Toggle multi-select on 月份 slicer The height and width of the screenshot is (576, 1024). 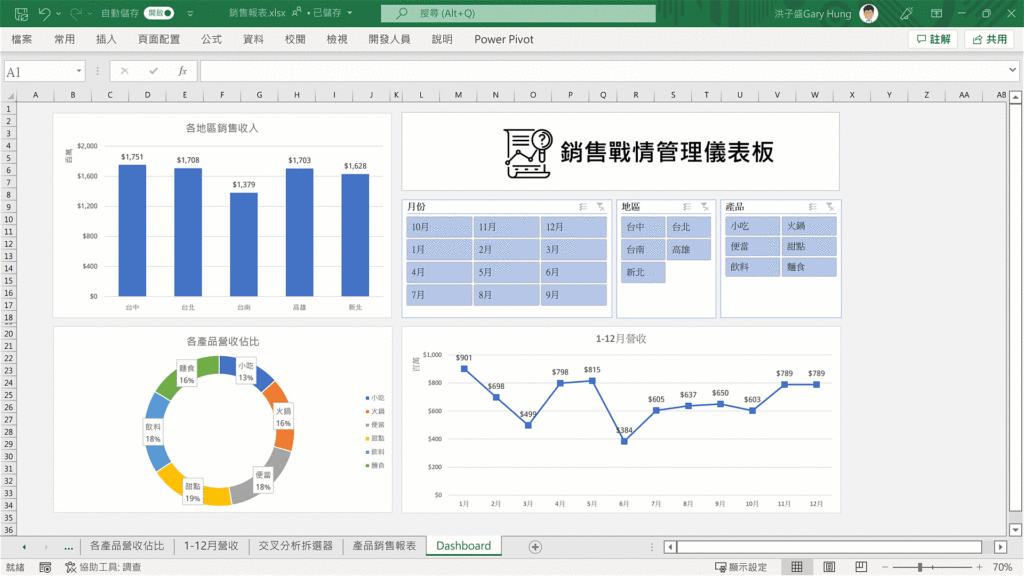(583, 207)
